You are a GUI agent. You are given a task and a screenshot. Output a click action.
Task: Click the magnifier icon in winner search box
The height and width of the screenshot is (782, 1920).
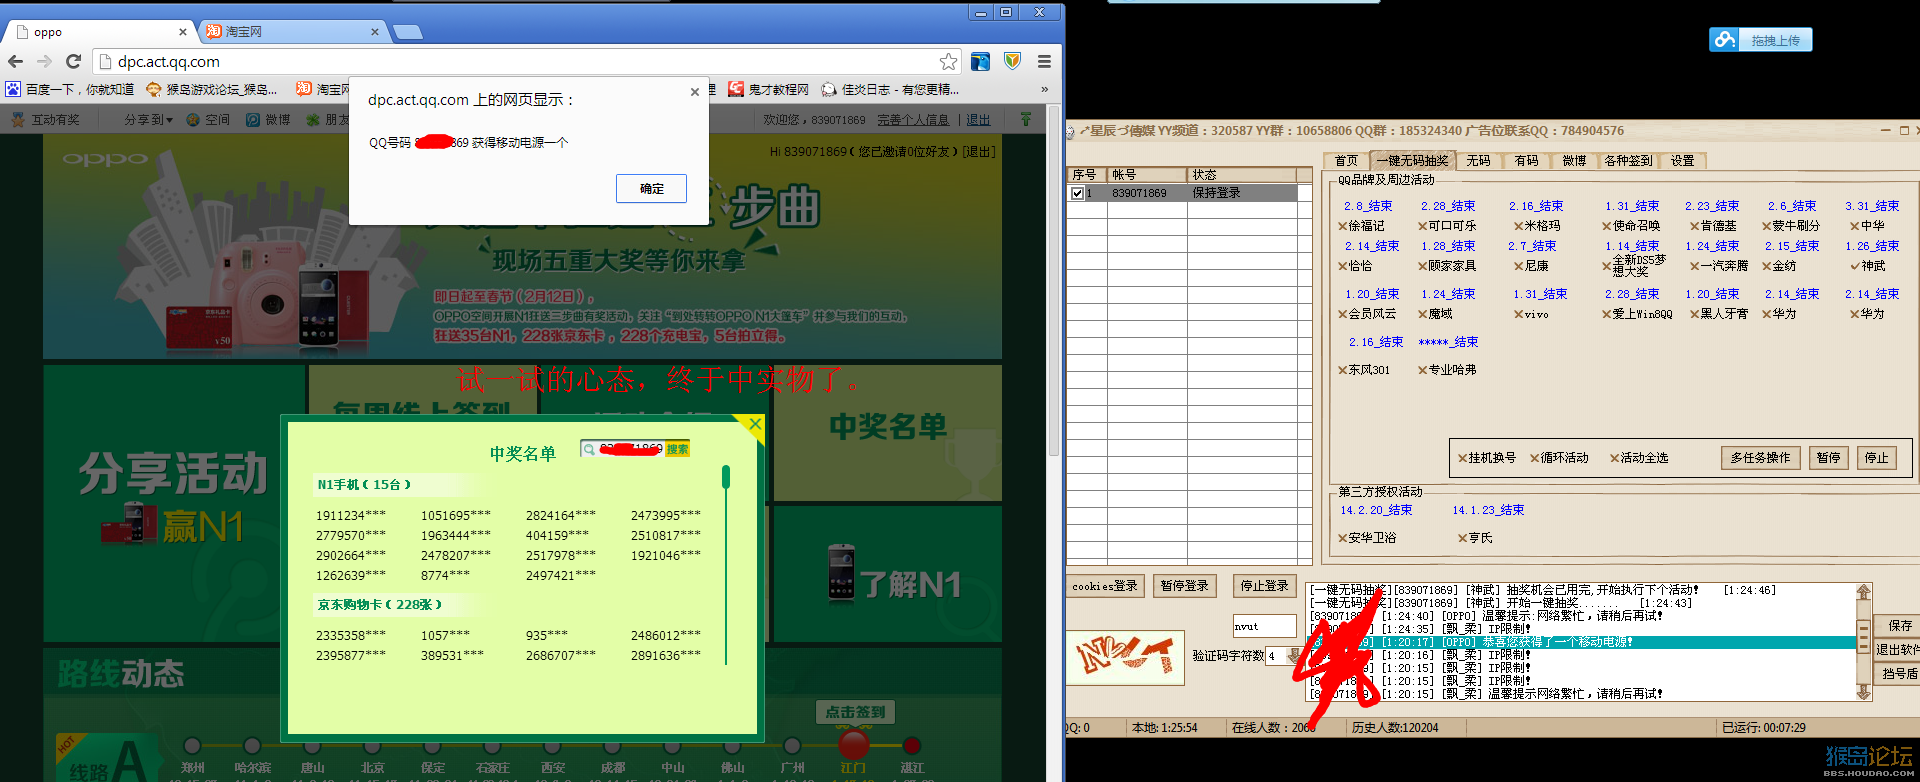coord(590,450)
